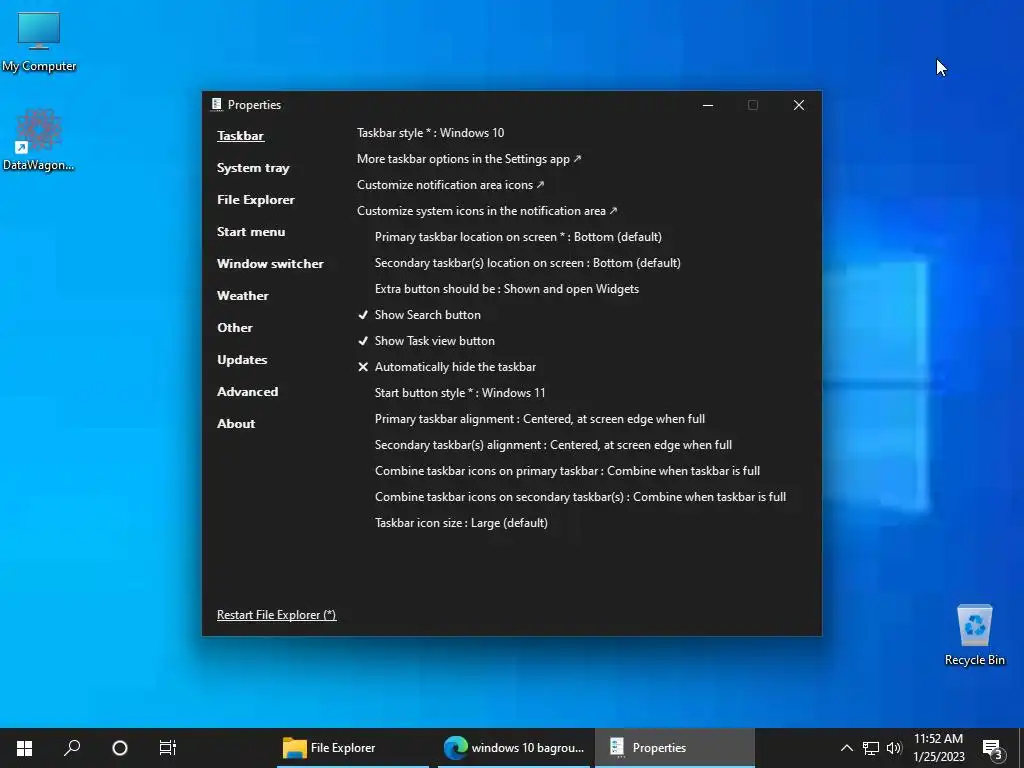Screen dimensions: 1024x768
Task: Open the Windows Start button
Action: 24,748
